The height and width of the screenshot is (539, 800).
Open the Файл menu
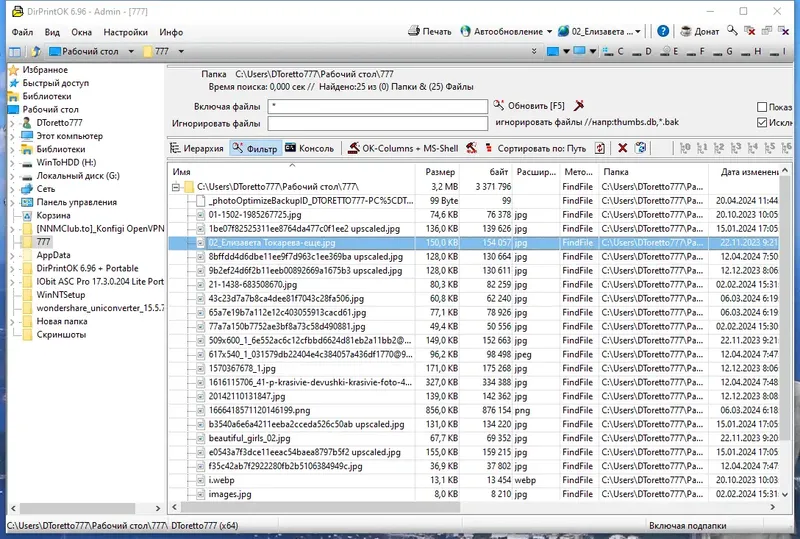point(22,32)
